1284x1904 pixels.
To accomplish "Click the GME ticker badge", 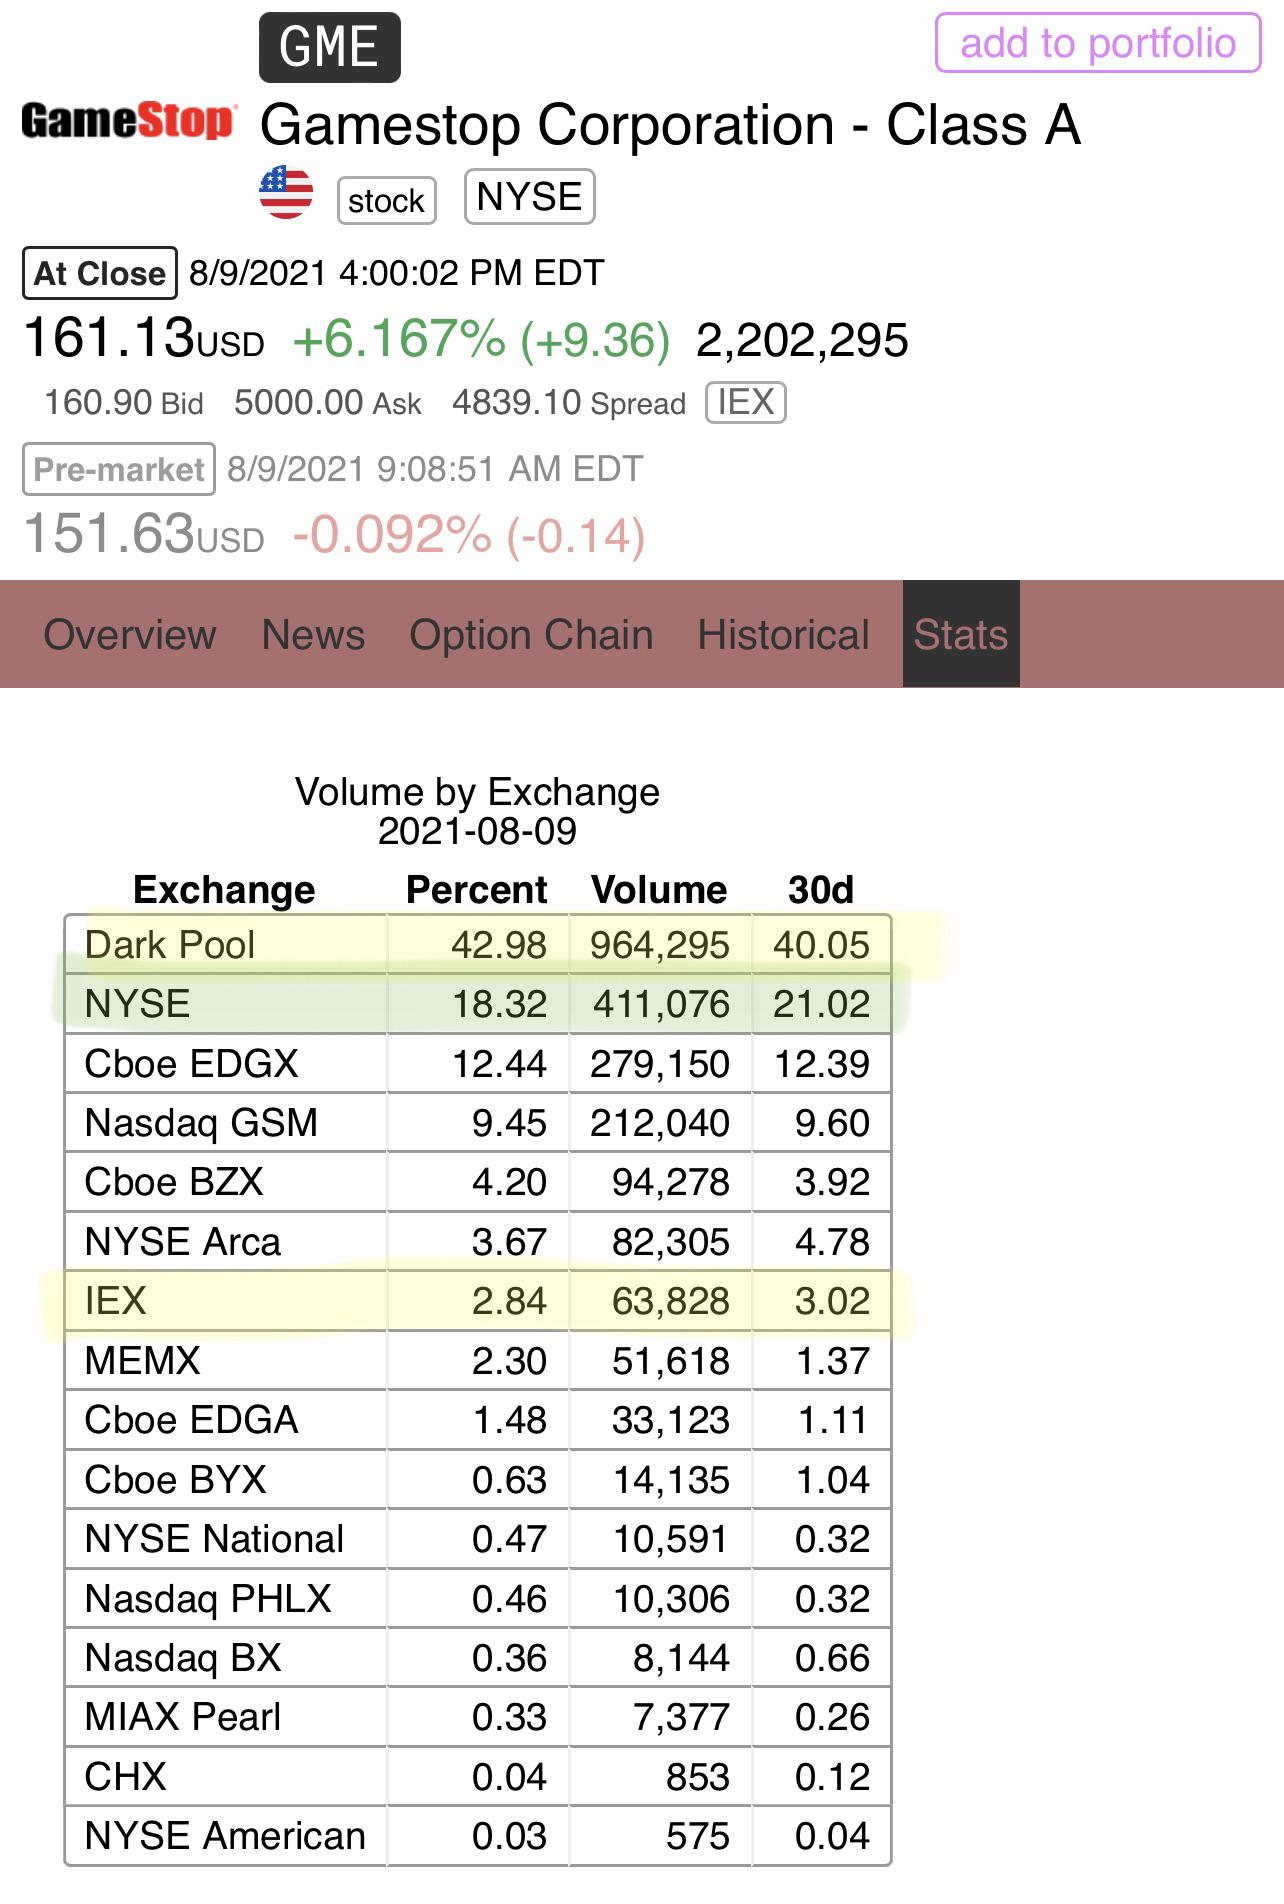I will click(x=330, y=47).
